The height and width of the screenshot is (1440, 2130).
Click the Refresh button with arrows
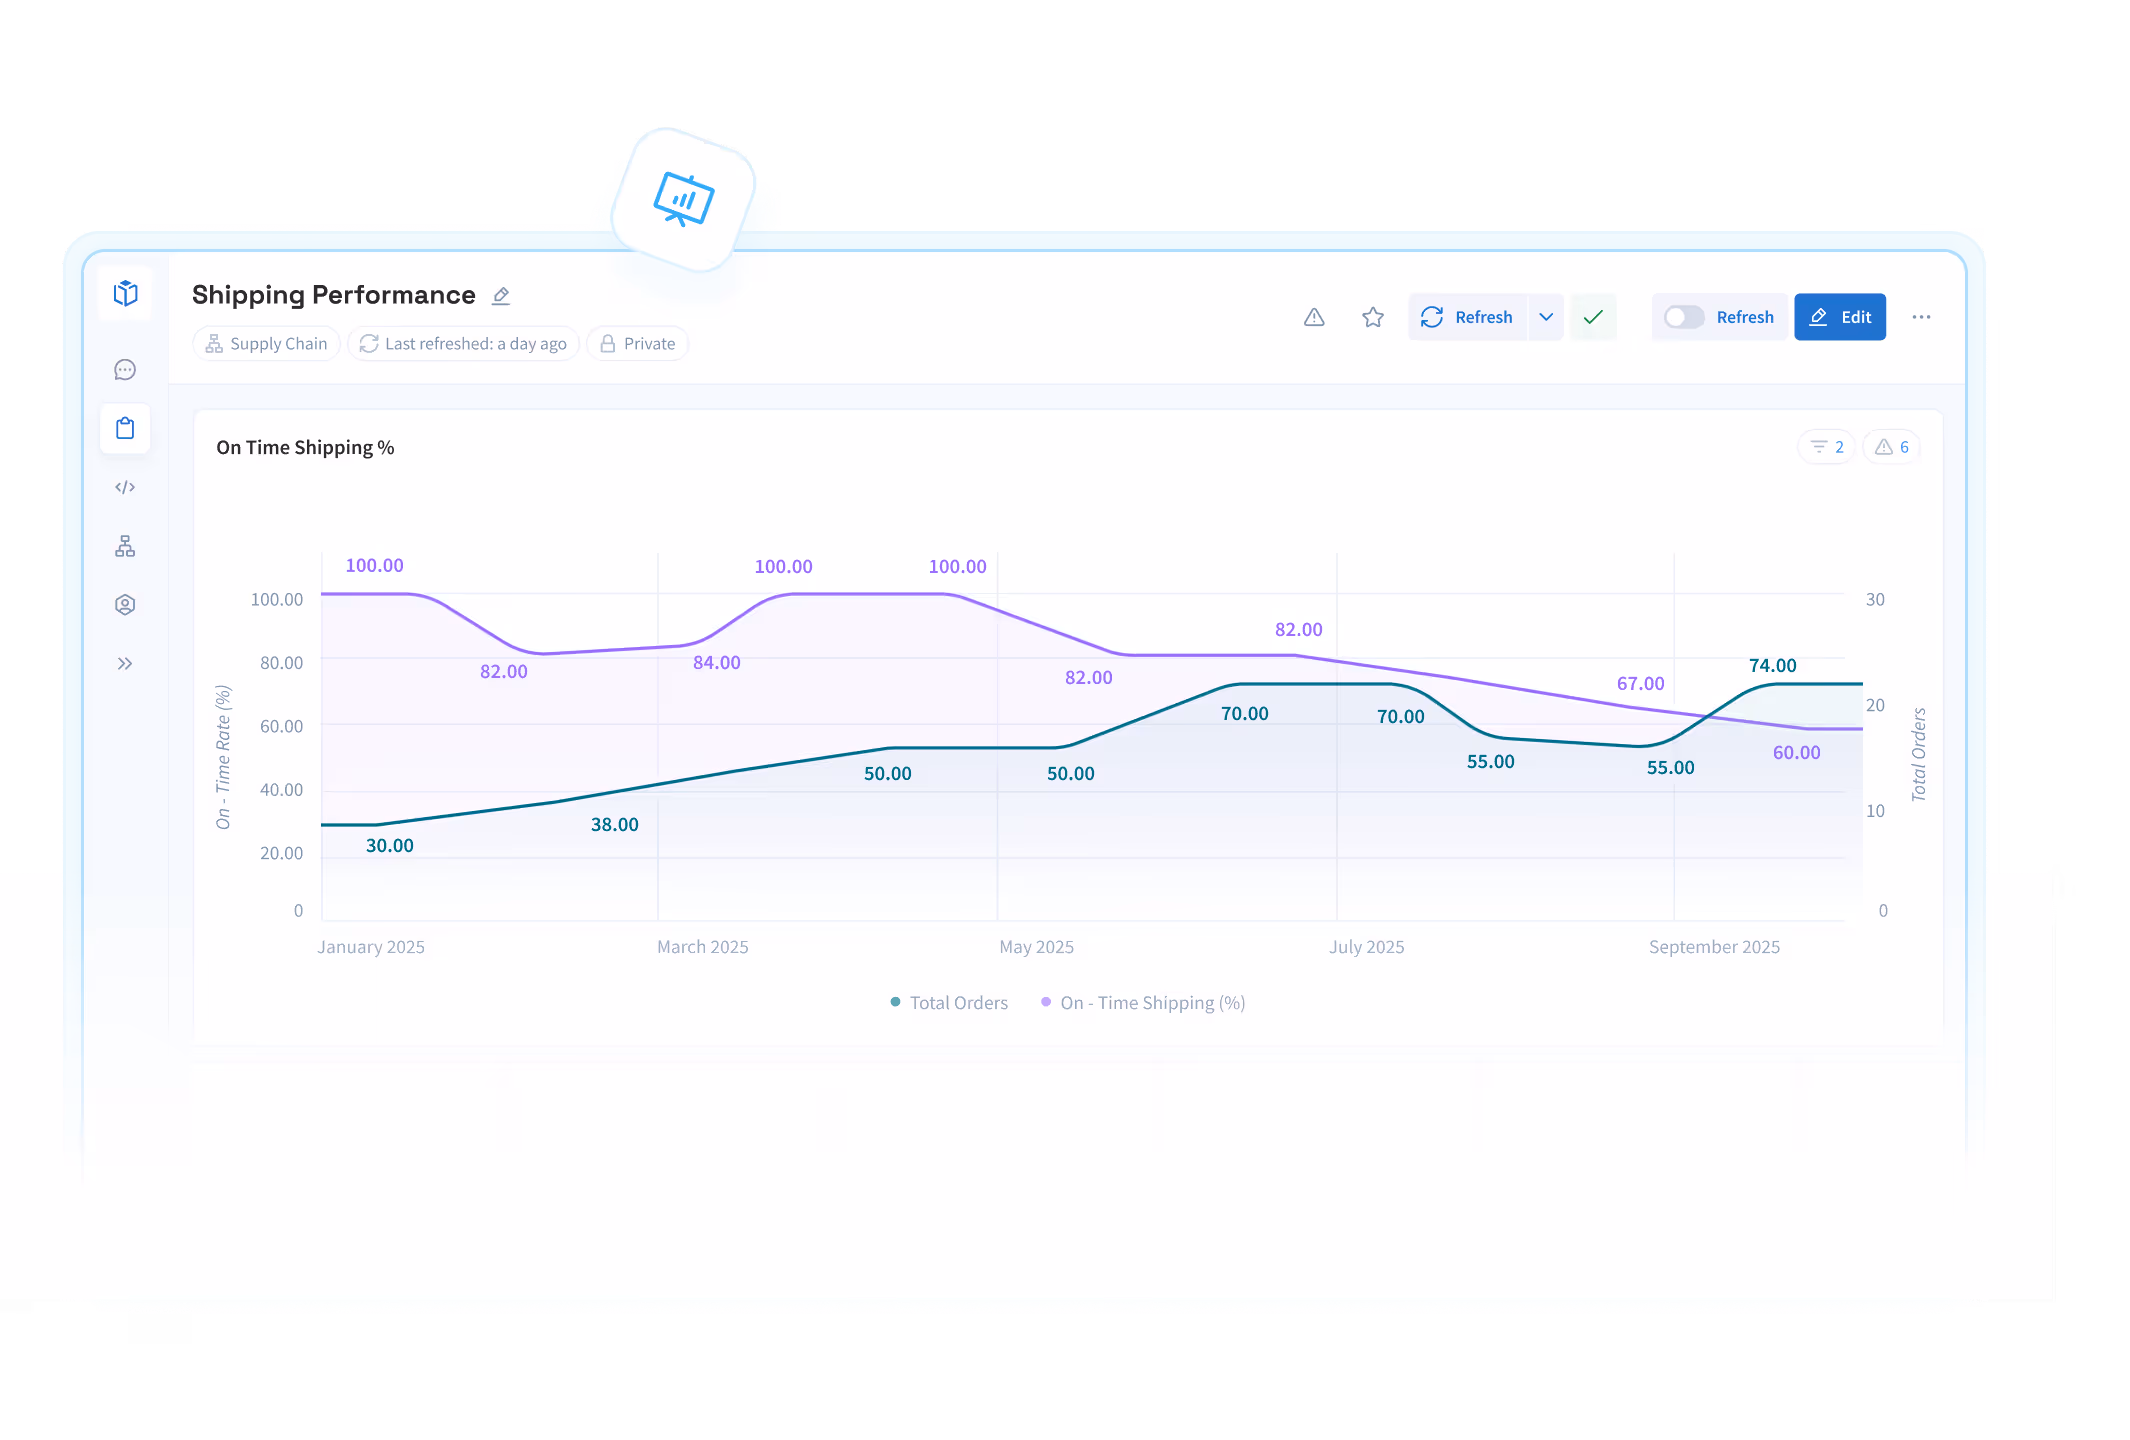tap(1467, 317)
